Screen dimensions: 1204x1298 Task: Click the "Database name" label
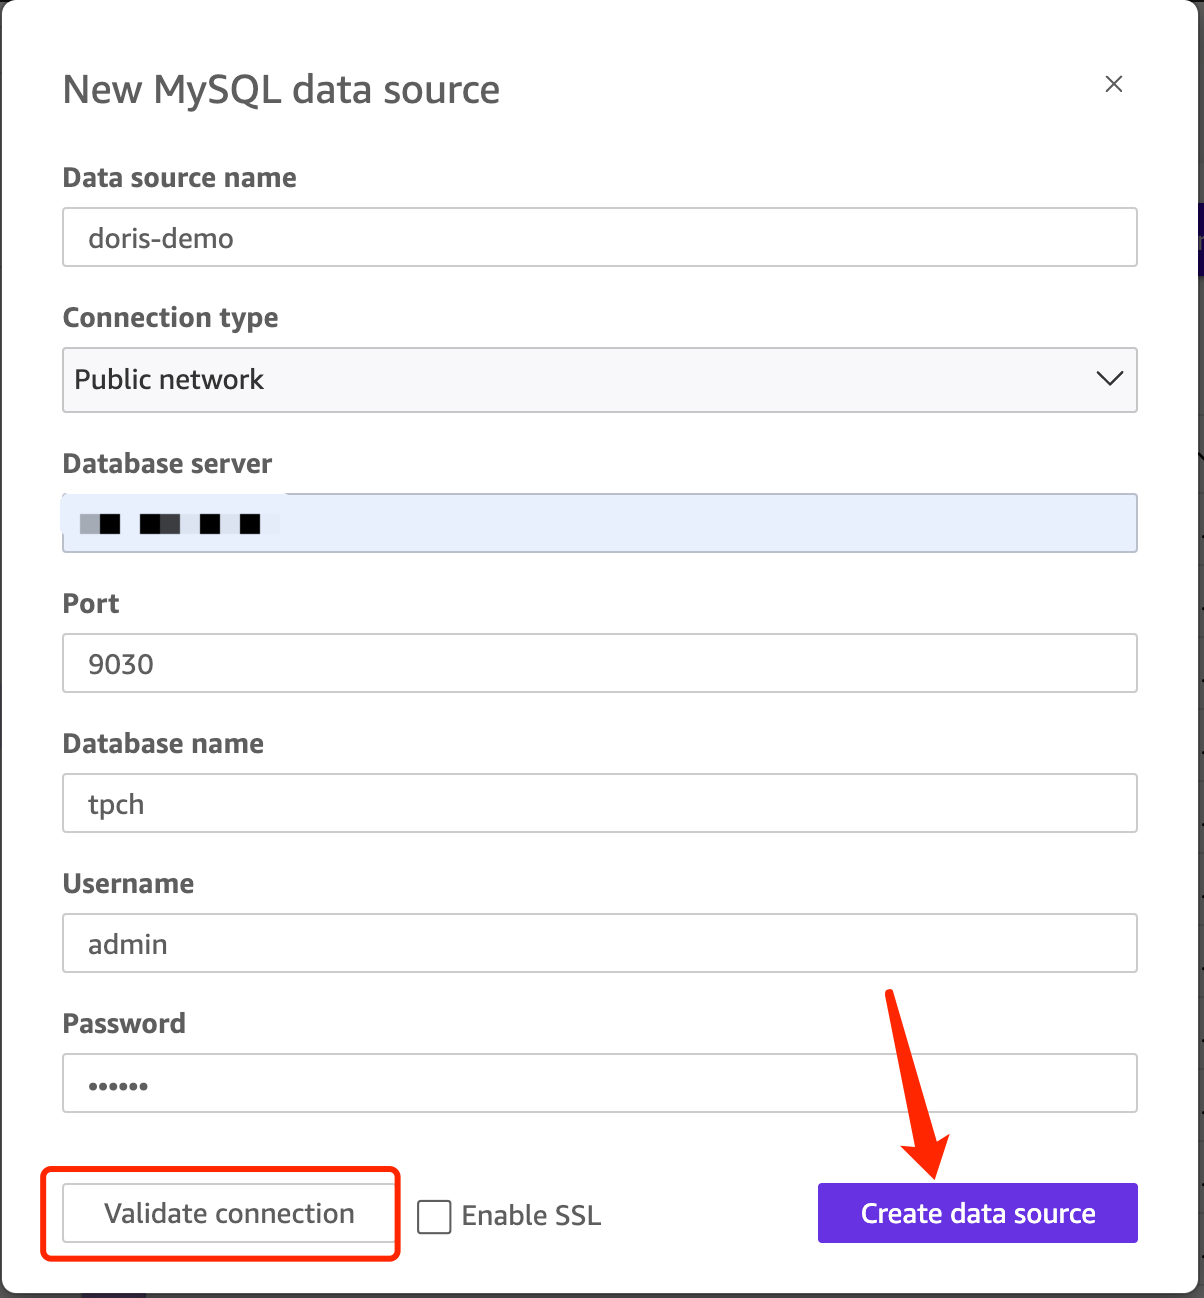tap(164, 744)
